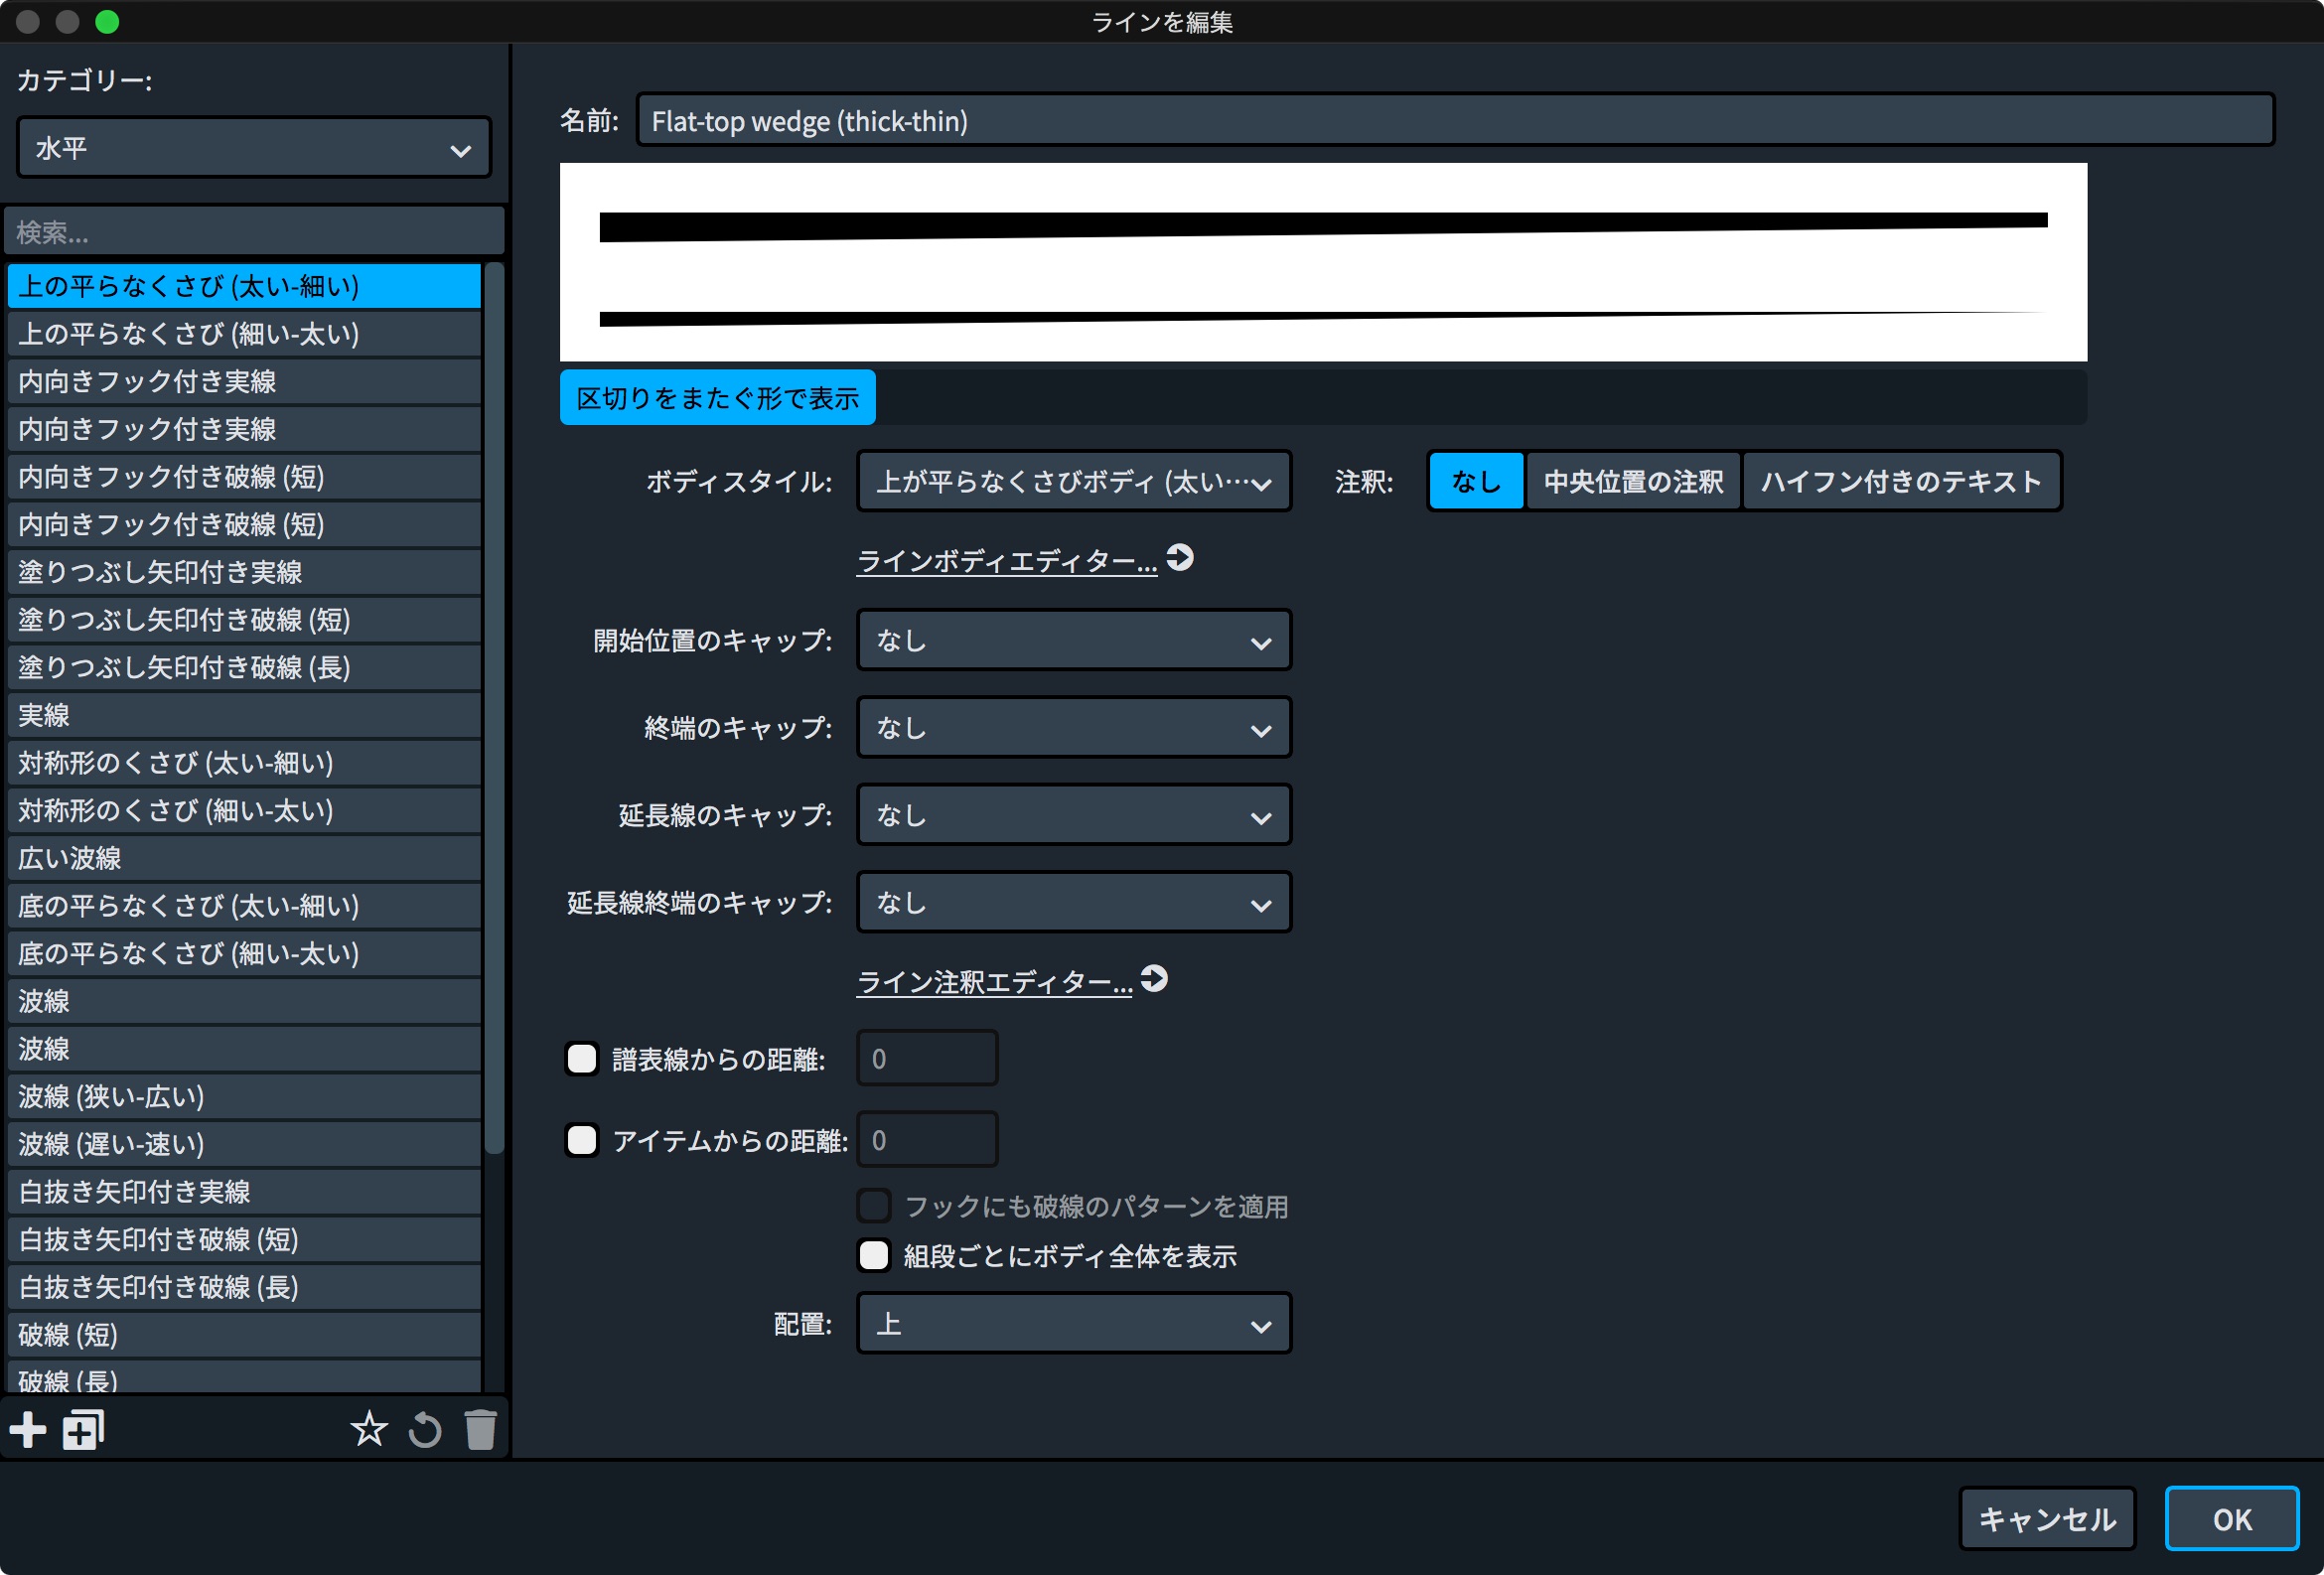
Task: Click the line list vertical scrollbar
Action: pos(494,710)
